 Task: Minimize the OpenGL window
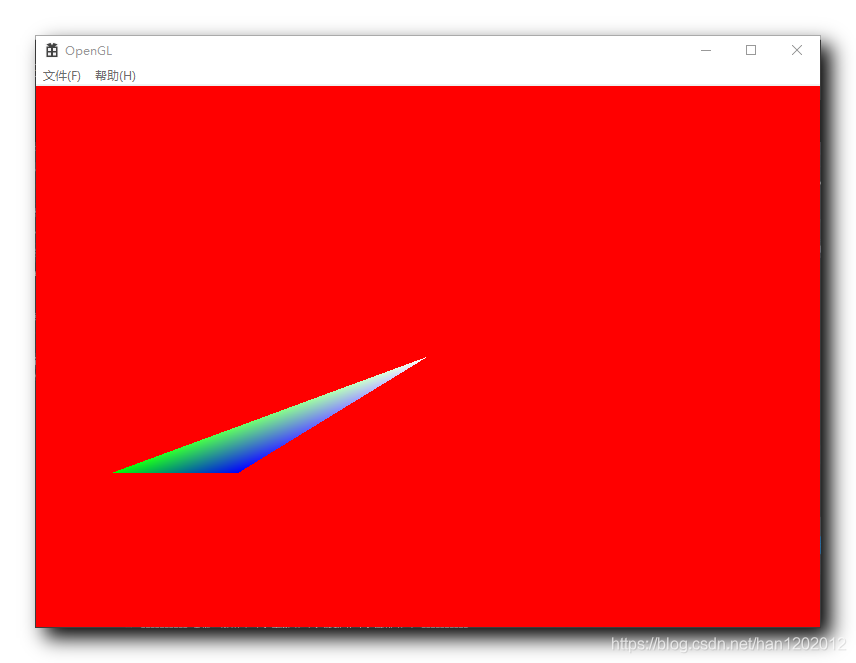click(706, 50)
